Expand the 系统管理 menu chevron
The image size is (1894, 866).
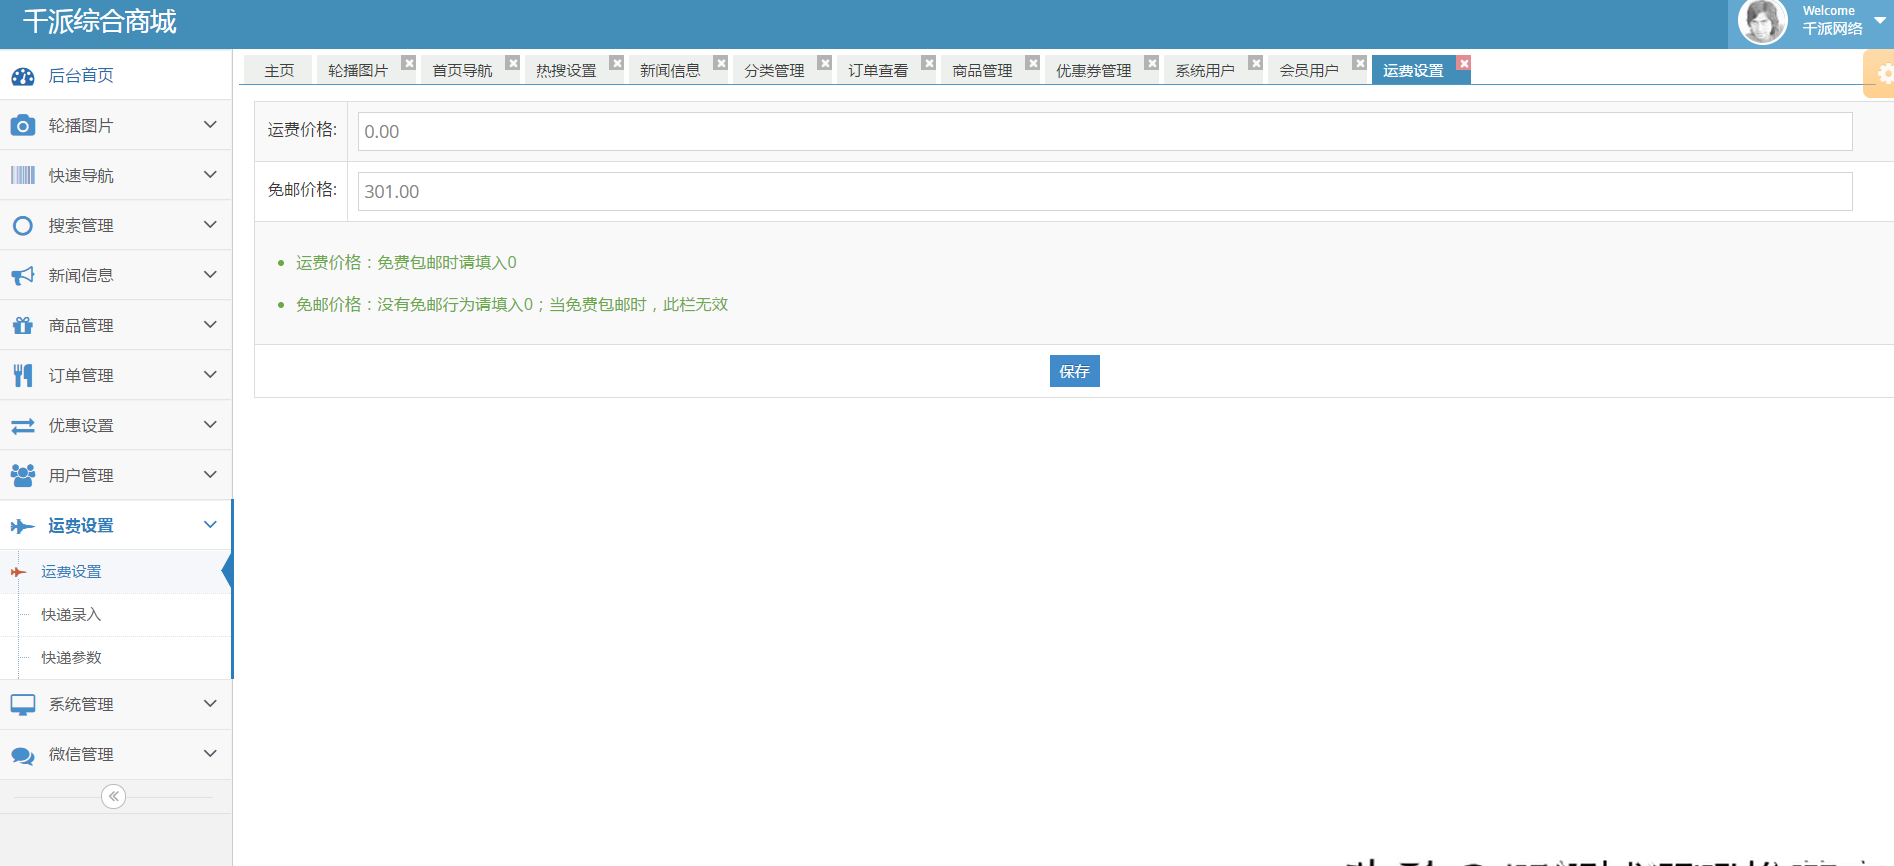210,704
